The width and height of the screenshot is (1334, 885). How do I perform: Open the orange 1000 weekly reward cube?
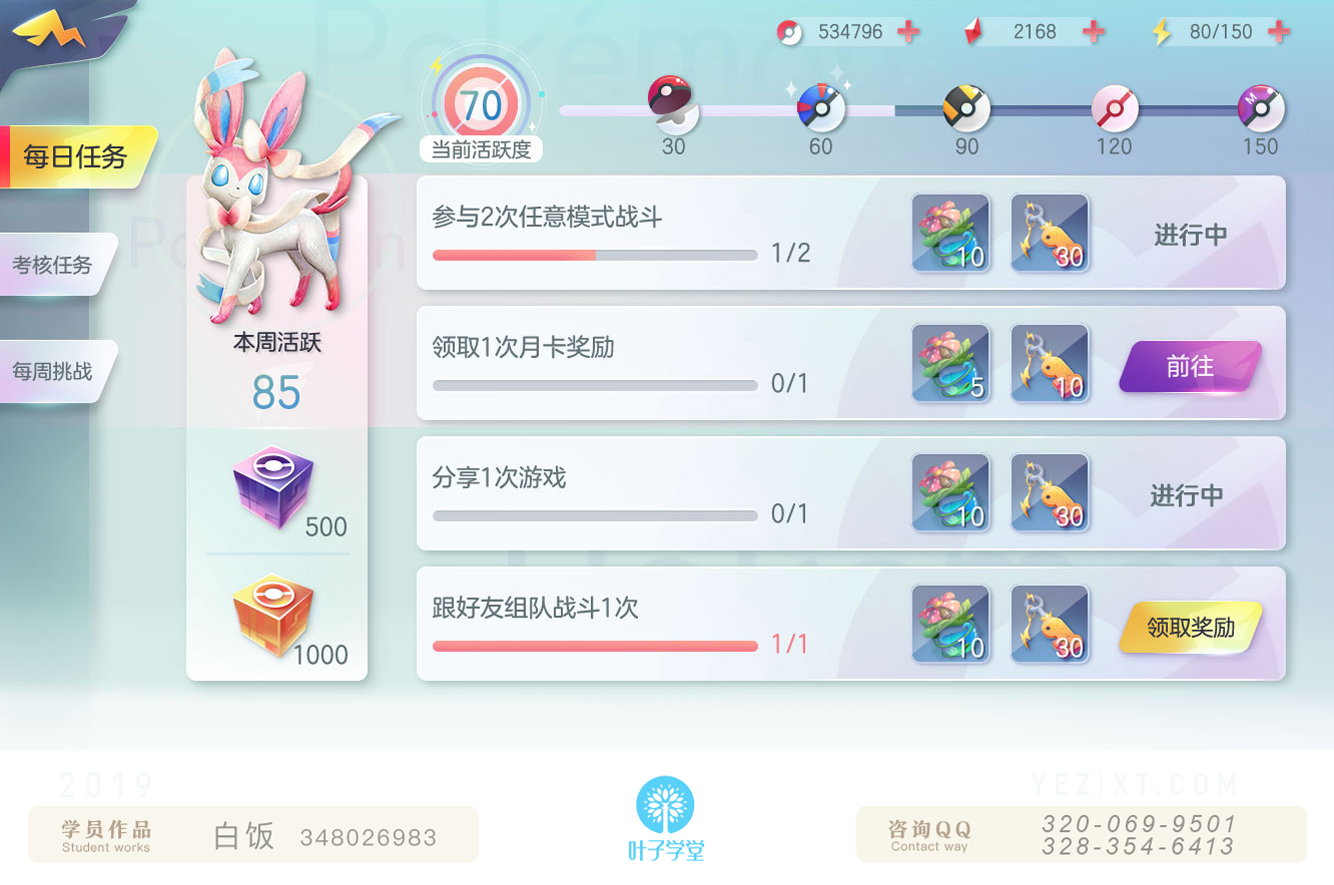click(x=273, y=615)
